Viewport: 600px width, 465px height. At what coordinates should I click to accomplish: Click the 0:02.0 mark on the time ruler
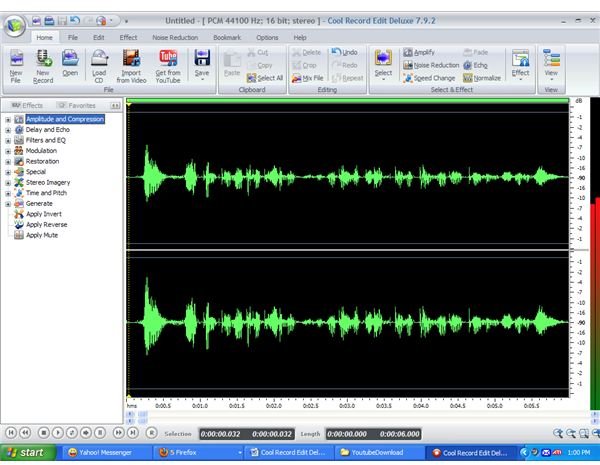pos(274,406)
